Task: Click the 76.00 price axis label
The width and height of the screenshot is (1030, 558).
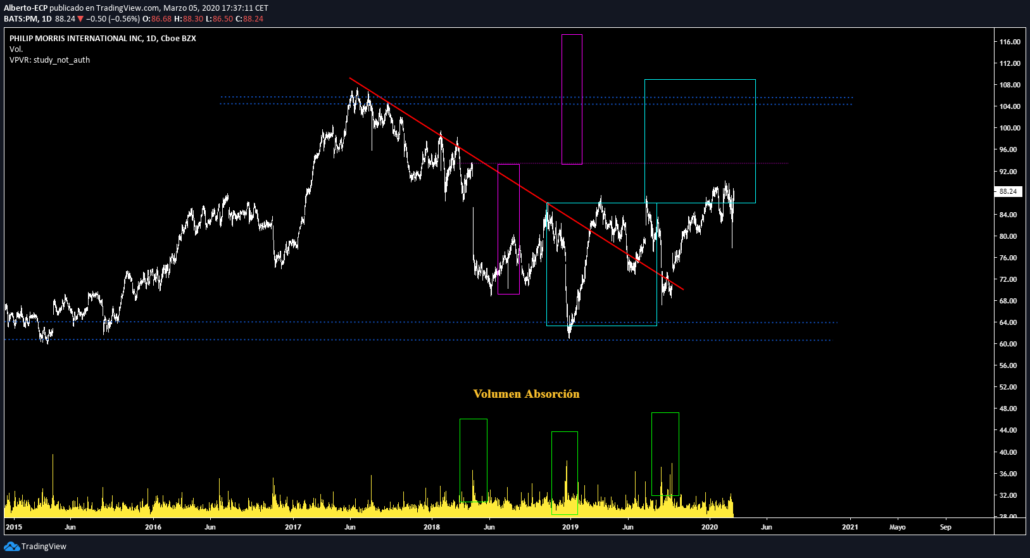Action: 1010,258
